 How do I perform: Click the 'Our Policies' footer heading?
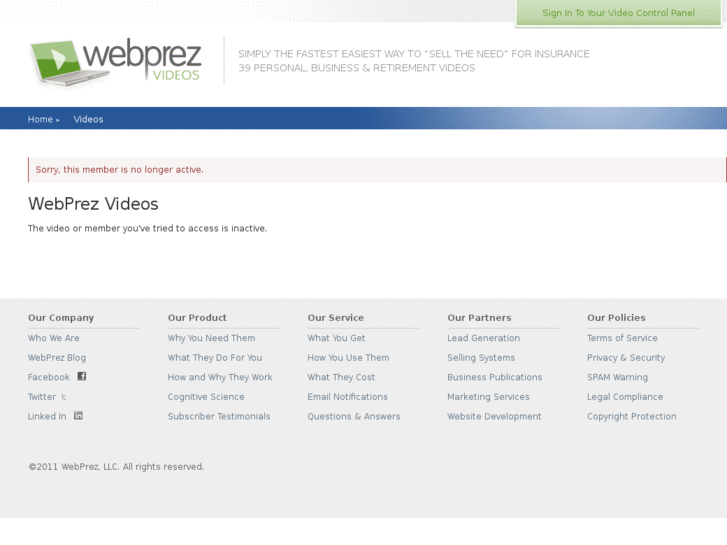tap(616, 318)
